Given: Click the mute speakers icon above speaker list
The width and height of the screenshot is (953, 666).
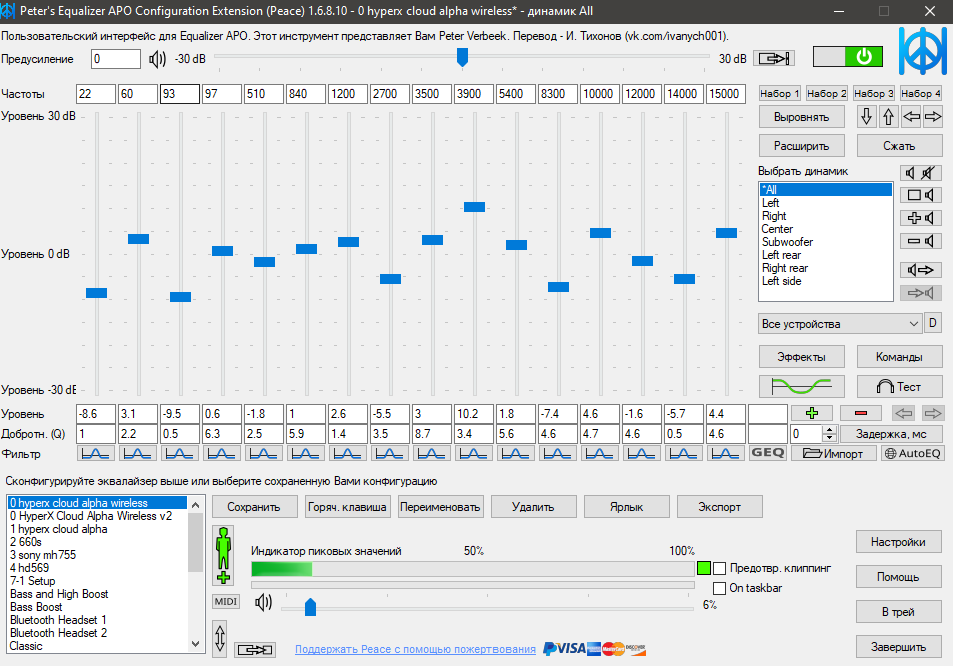Looking at the screenshot, I should [920, 173].
